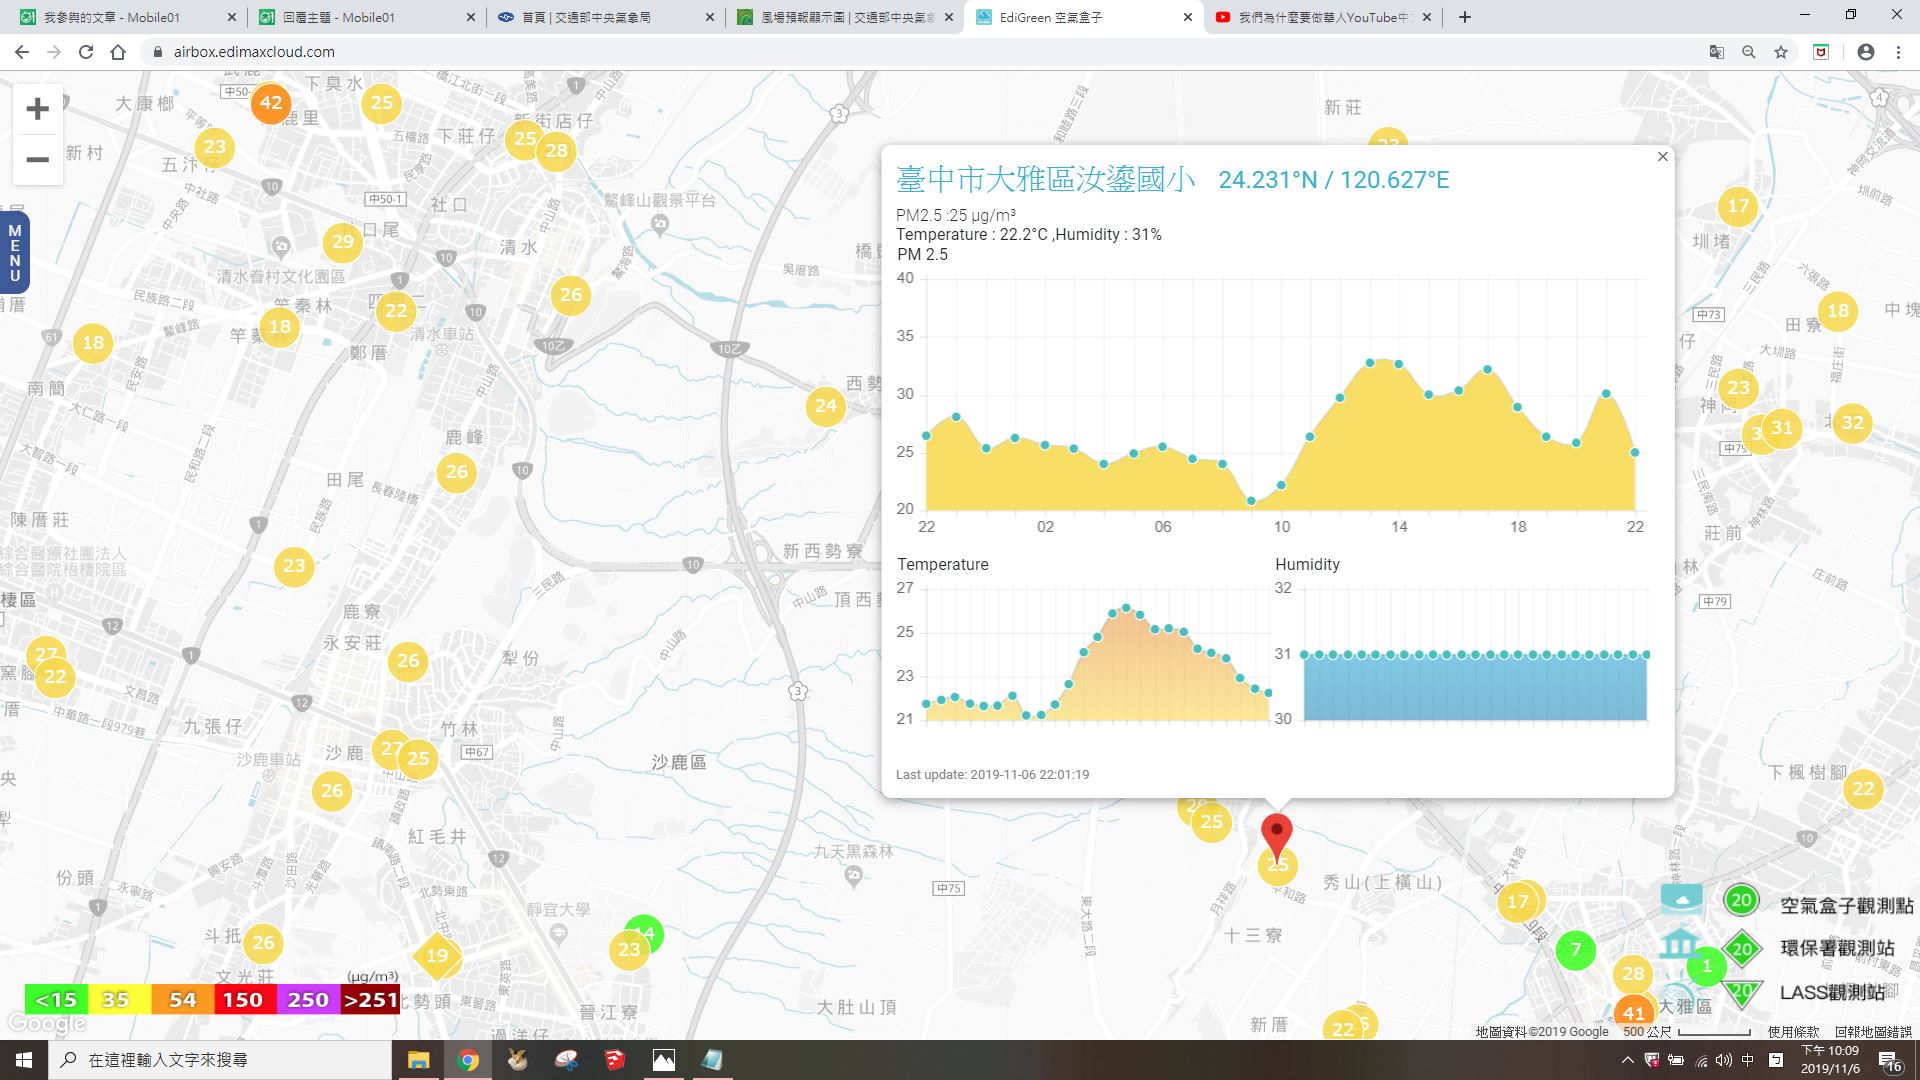This screenshot has width=1920, height=1080.
Task: Open the notification center icon
Action: coord(1888,1061)
